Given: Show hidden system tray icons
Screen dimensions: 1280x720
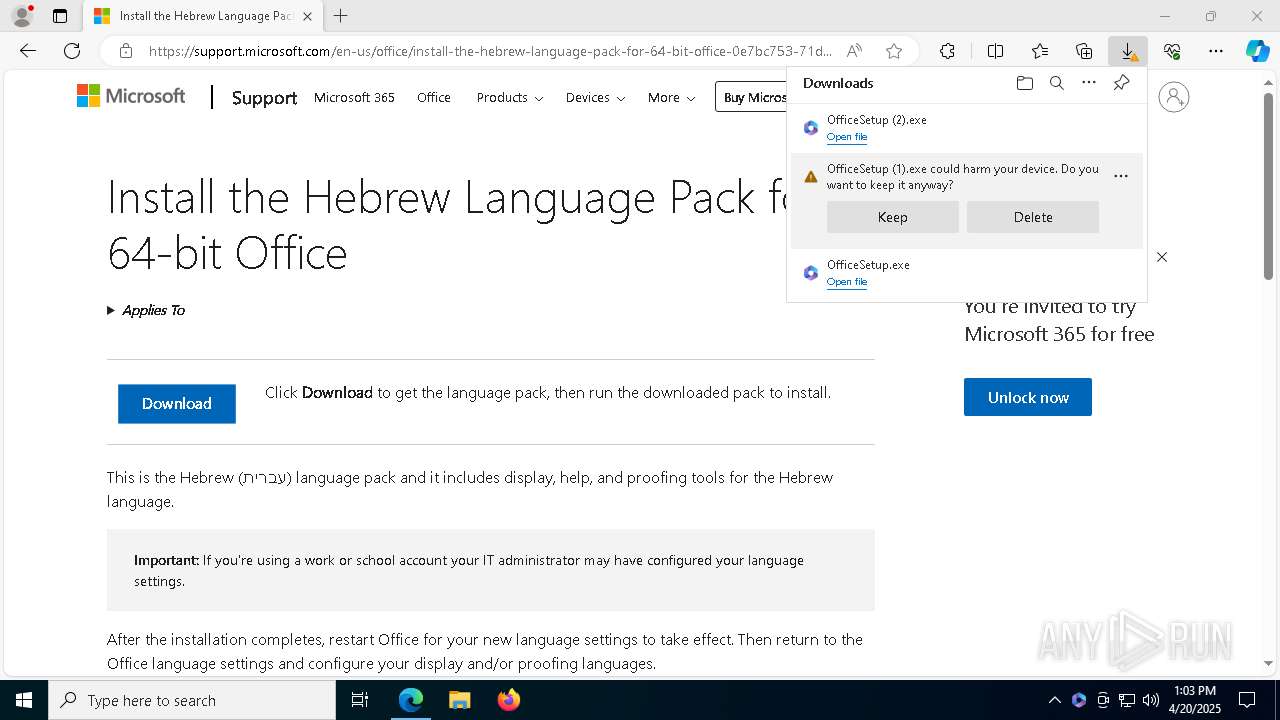Looking at the screenshot, I should (x=1054, y=700).
